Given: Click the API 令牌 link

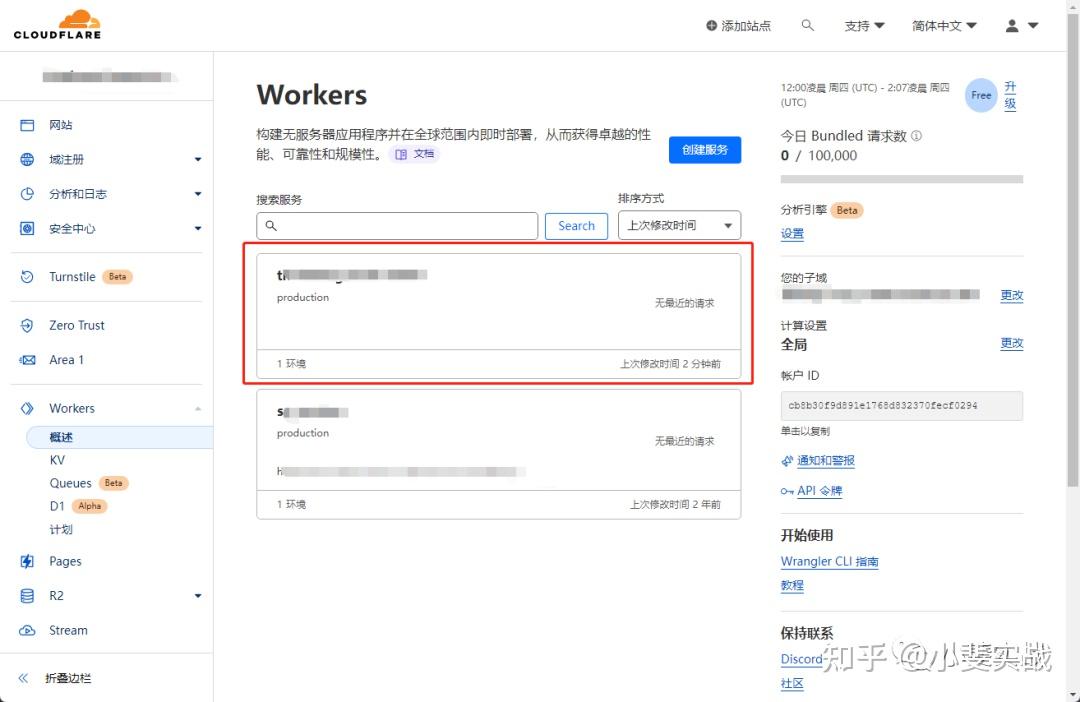Looking at the screenshot, I should (x=820, y=491).
